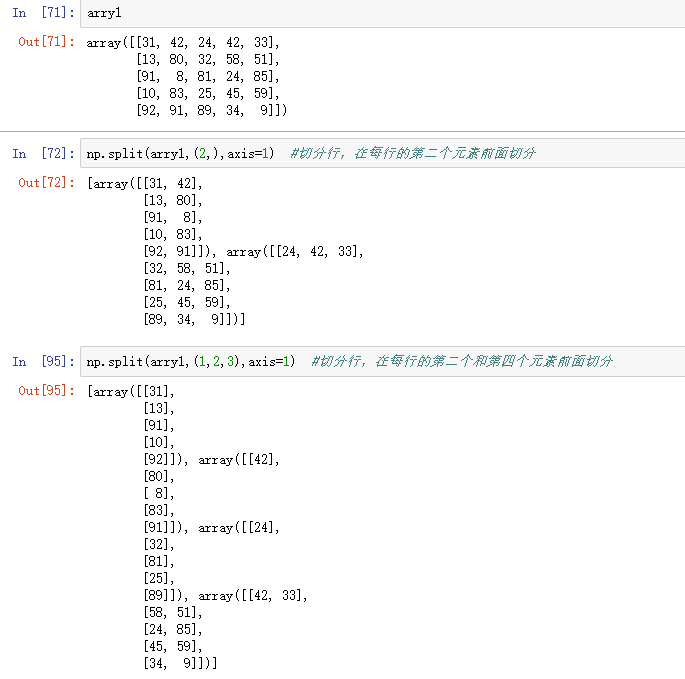Click output row '[32, 58, 51],'
This screenshot has height=679, width=685.
[x=187, y=268]
